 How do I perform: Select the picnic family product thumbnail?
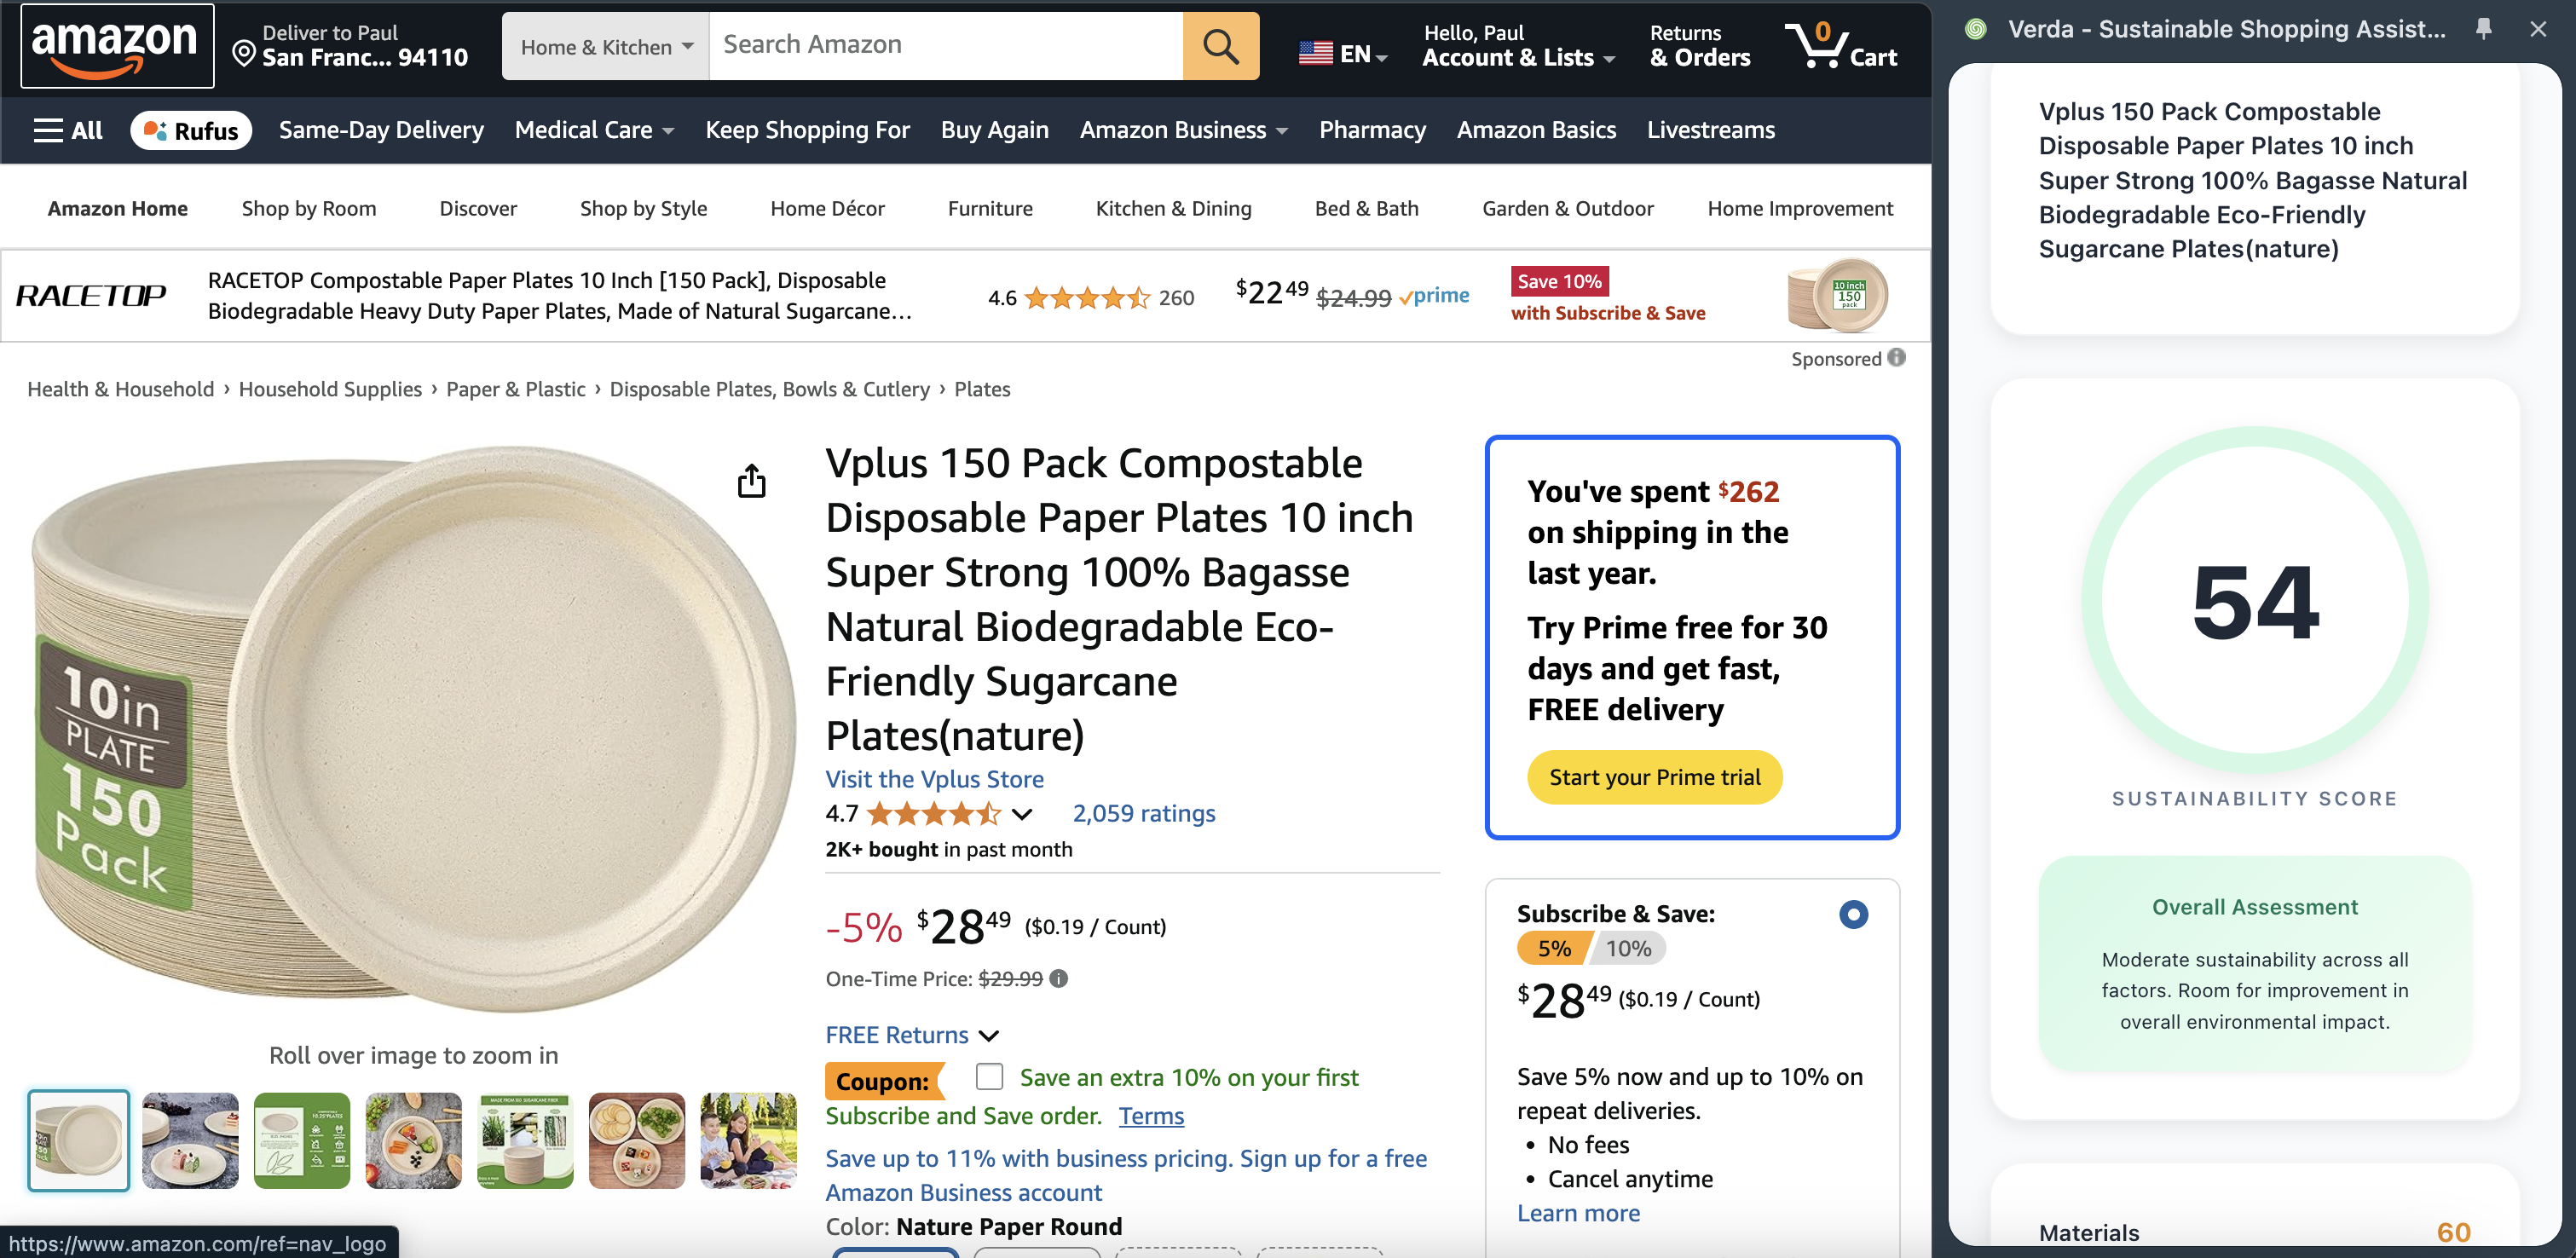click(x=748, y=1140)
